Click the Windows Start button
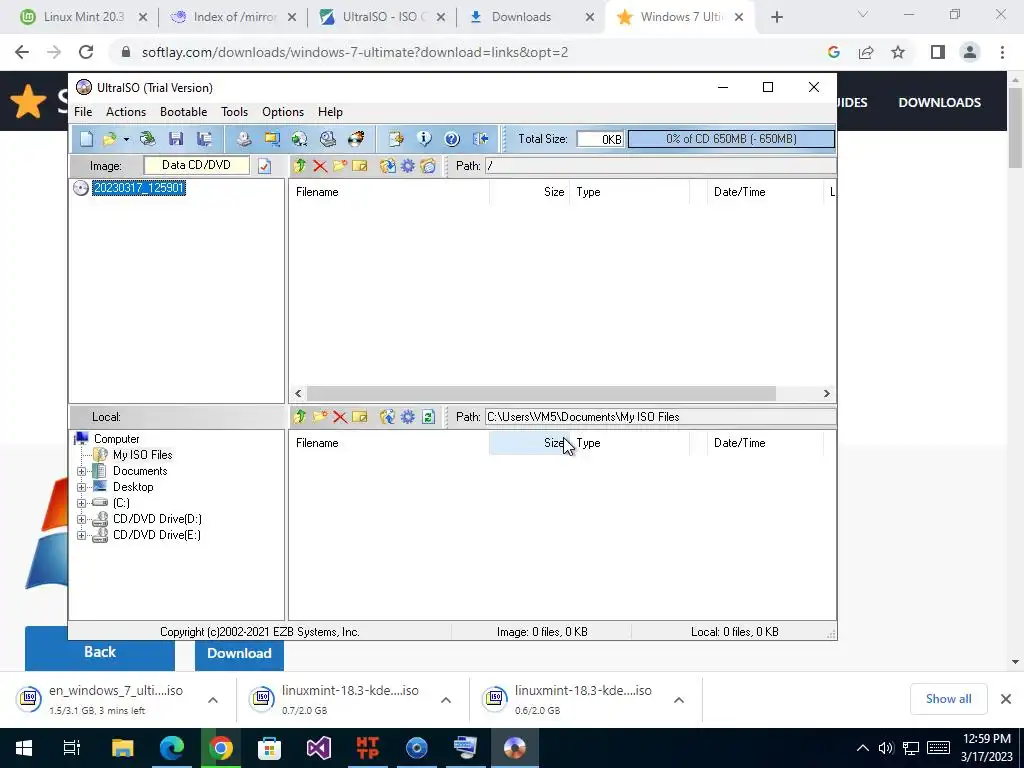Viewport: 1024px width, 768px height. point(24,748)
